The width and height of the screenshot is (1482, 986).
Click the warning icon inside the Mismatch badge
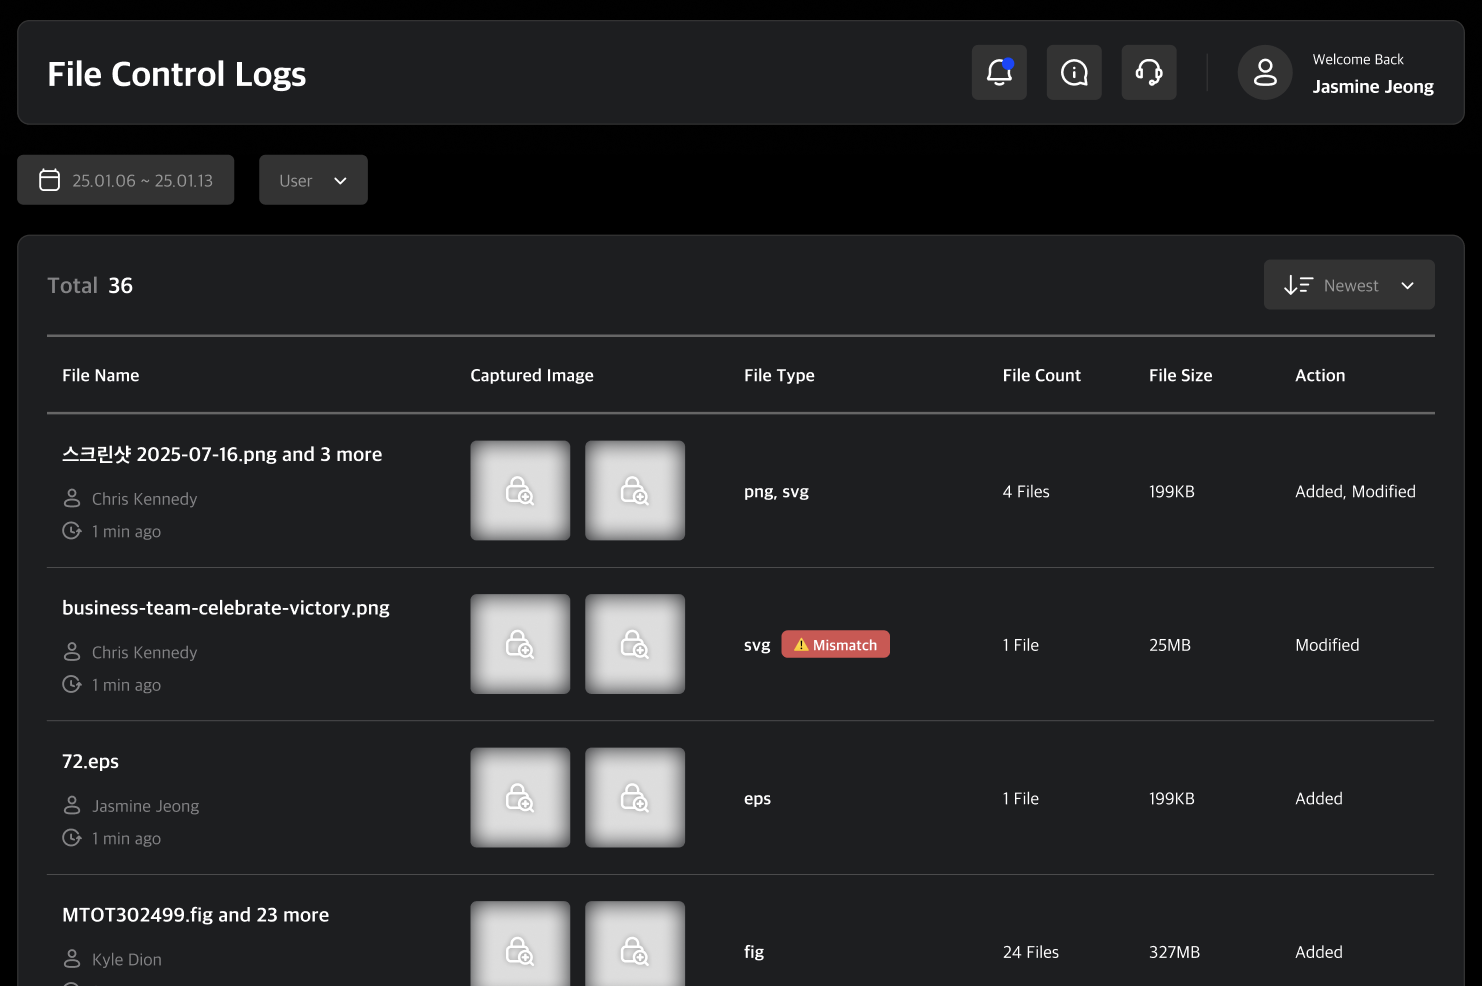pyautogui.click(x=800, y=644)
